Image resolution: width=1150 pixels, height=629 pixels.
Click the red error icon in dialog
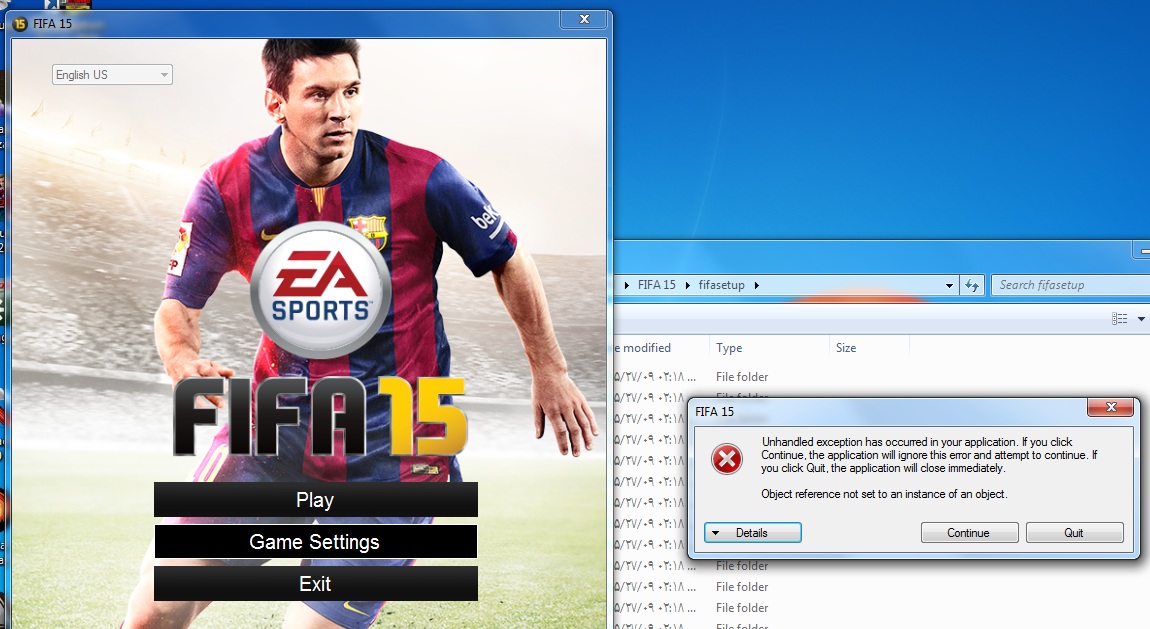click(727, 460)
